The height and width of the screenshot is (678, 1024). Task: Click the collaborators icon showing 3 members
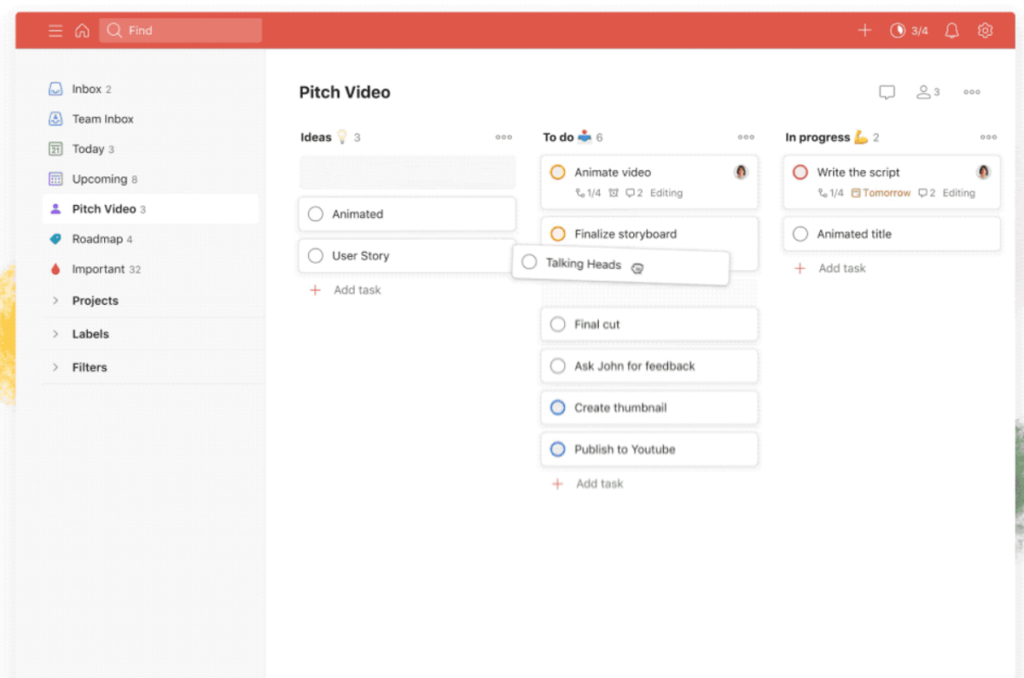(925, 91)
